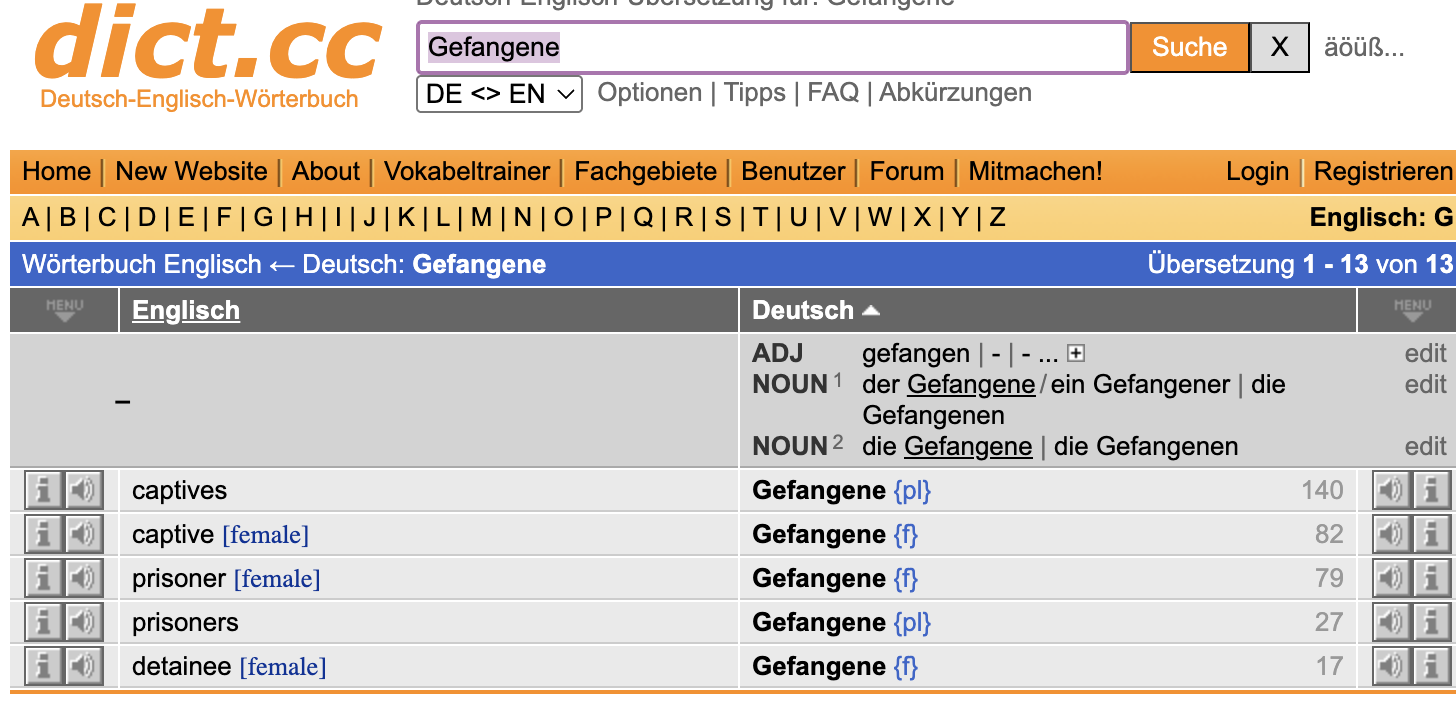This screenshot has height=704, width=1456.
Task: Play English audio for detainee [female]
Action: tap(85, 666)
